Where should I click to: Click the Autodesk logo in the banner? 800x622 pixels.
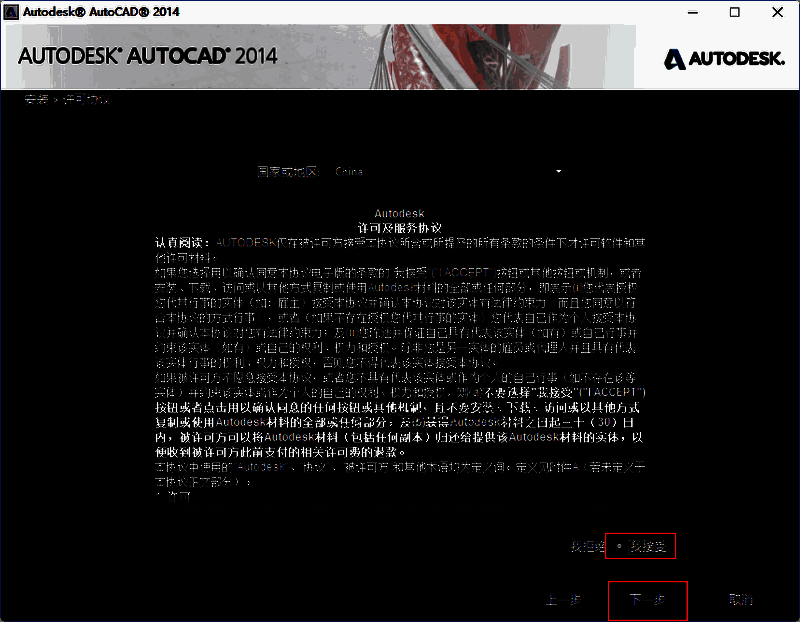724,59
